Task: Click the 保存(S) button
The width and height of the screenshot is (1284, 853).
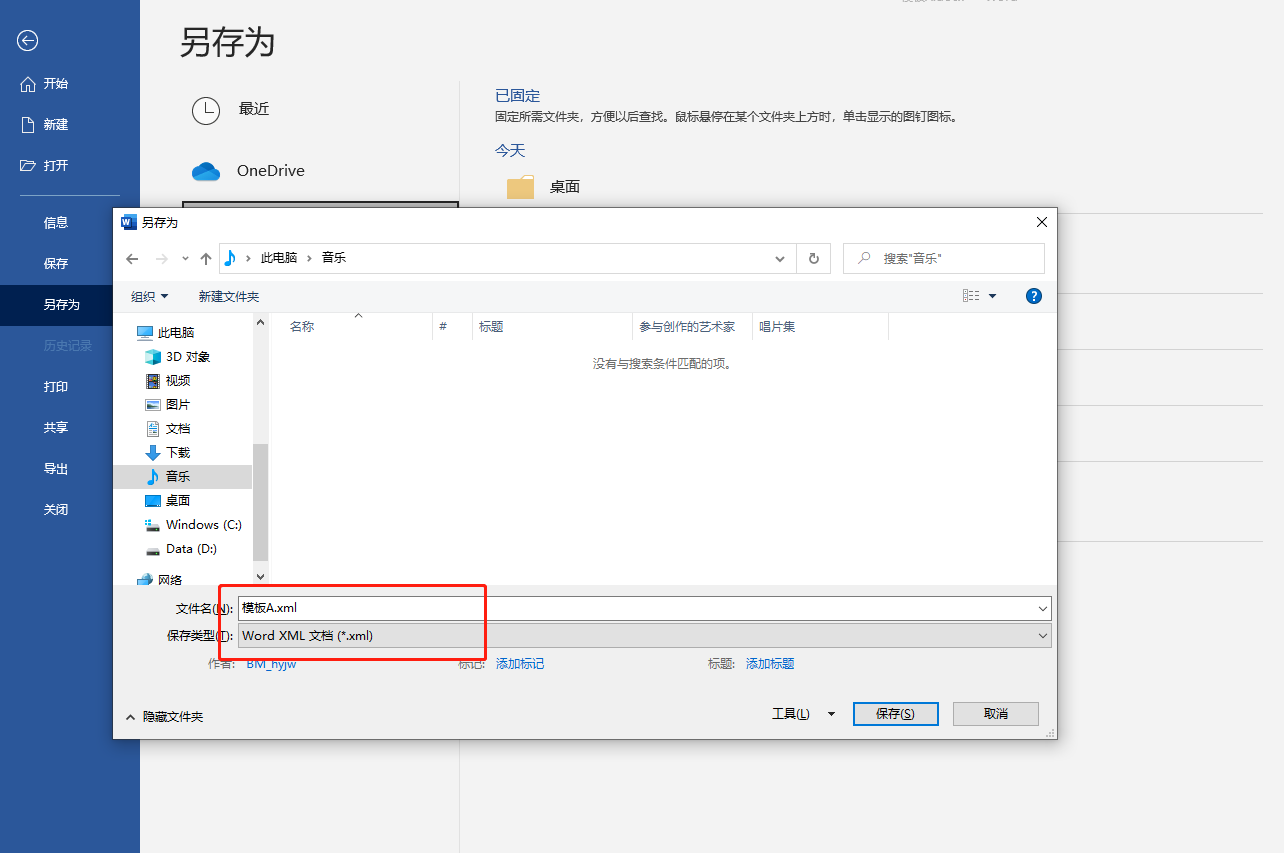Action: (x=895, y=713)
